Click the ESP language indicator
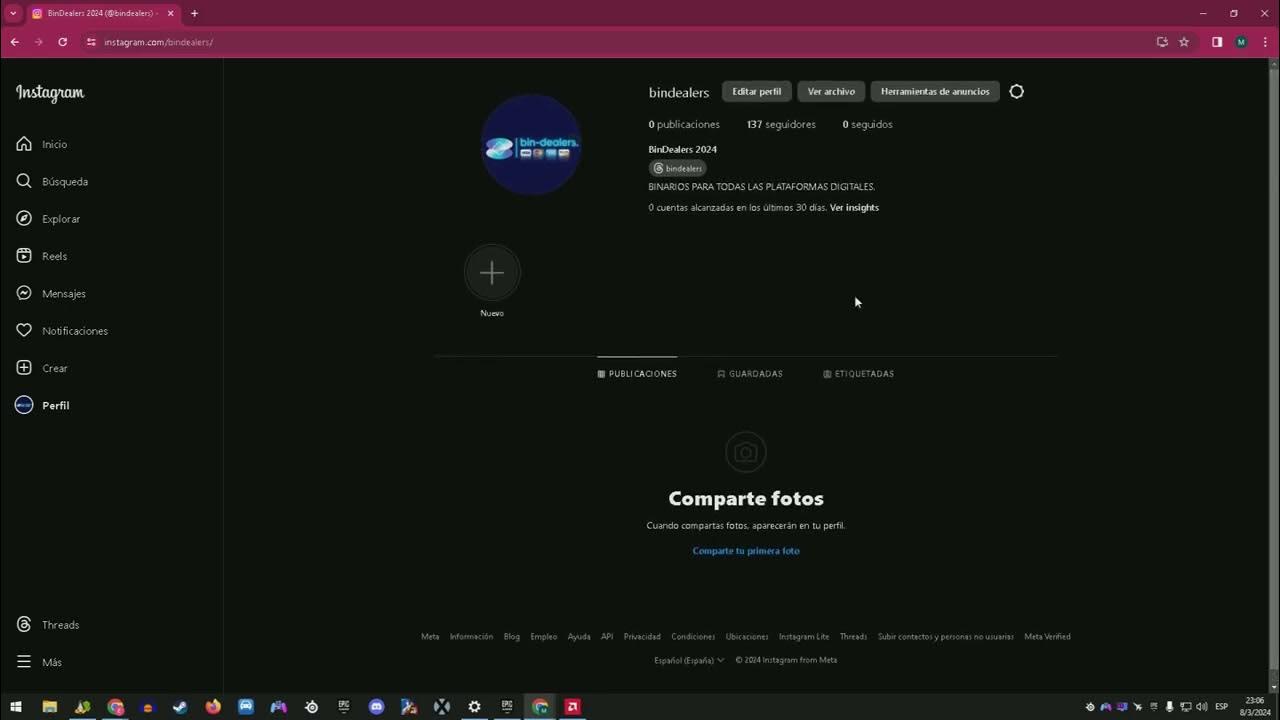 coord(1221,706)
